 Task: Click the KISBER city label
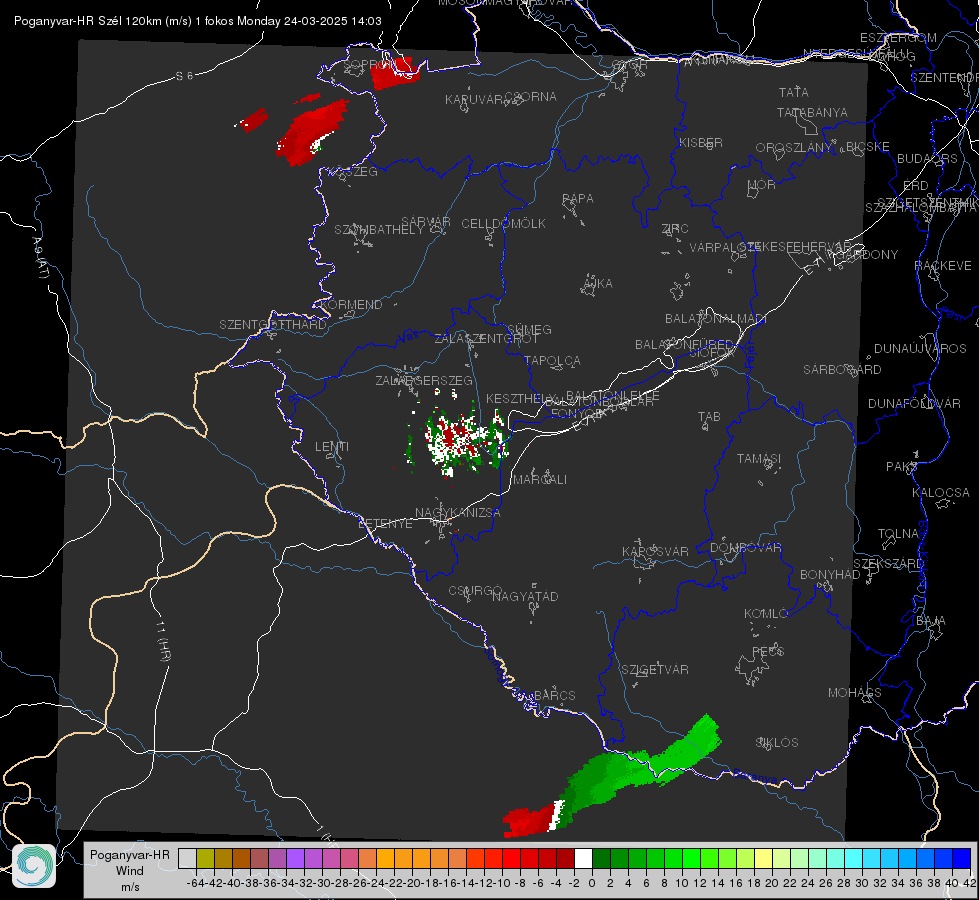[701, 143]
